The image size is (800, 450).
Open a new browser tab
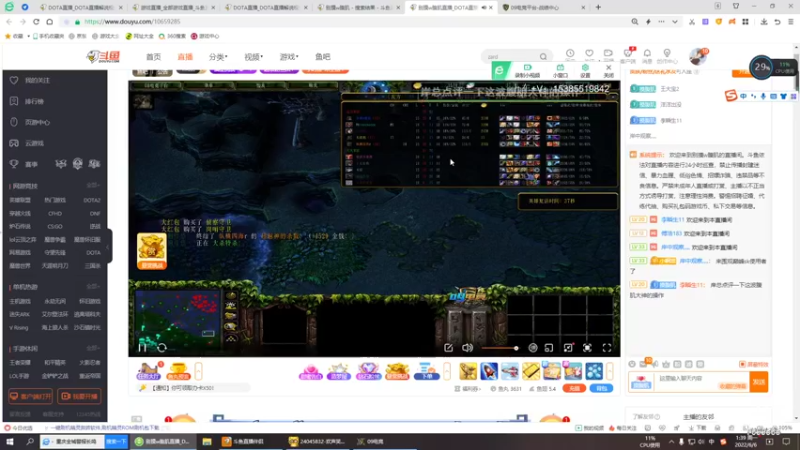[x=598, y=8]
